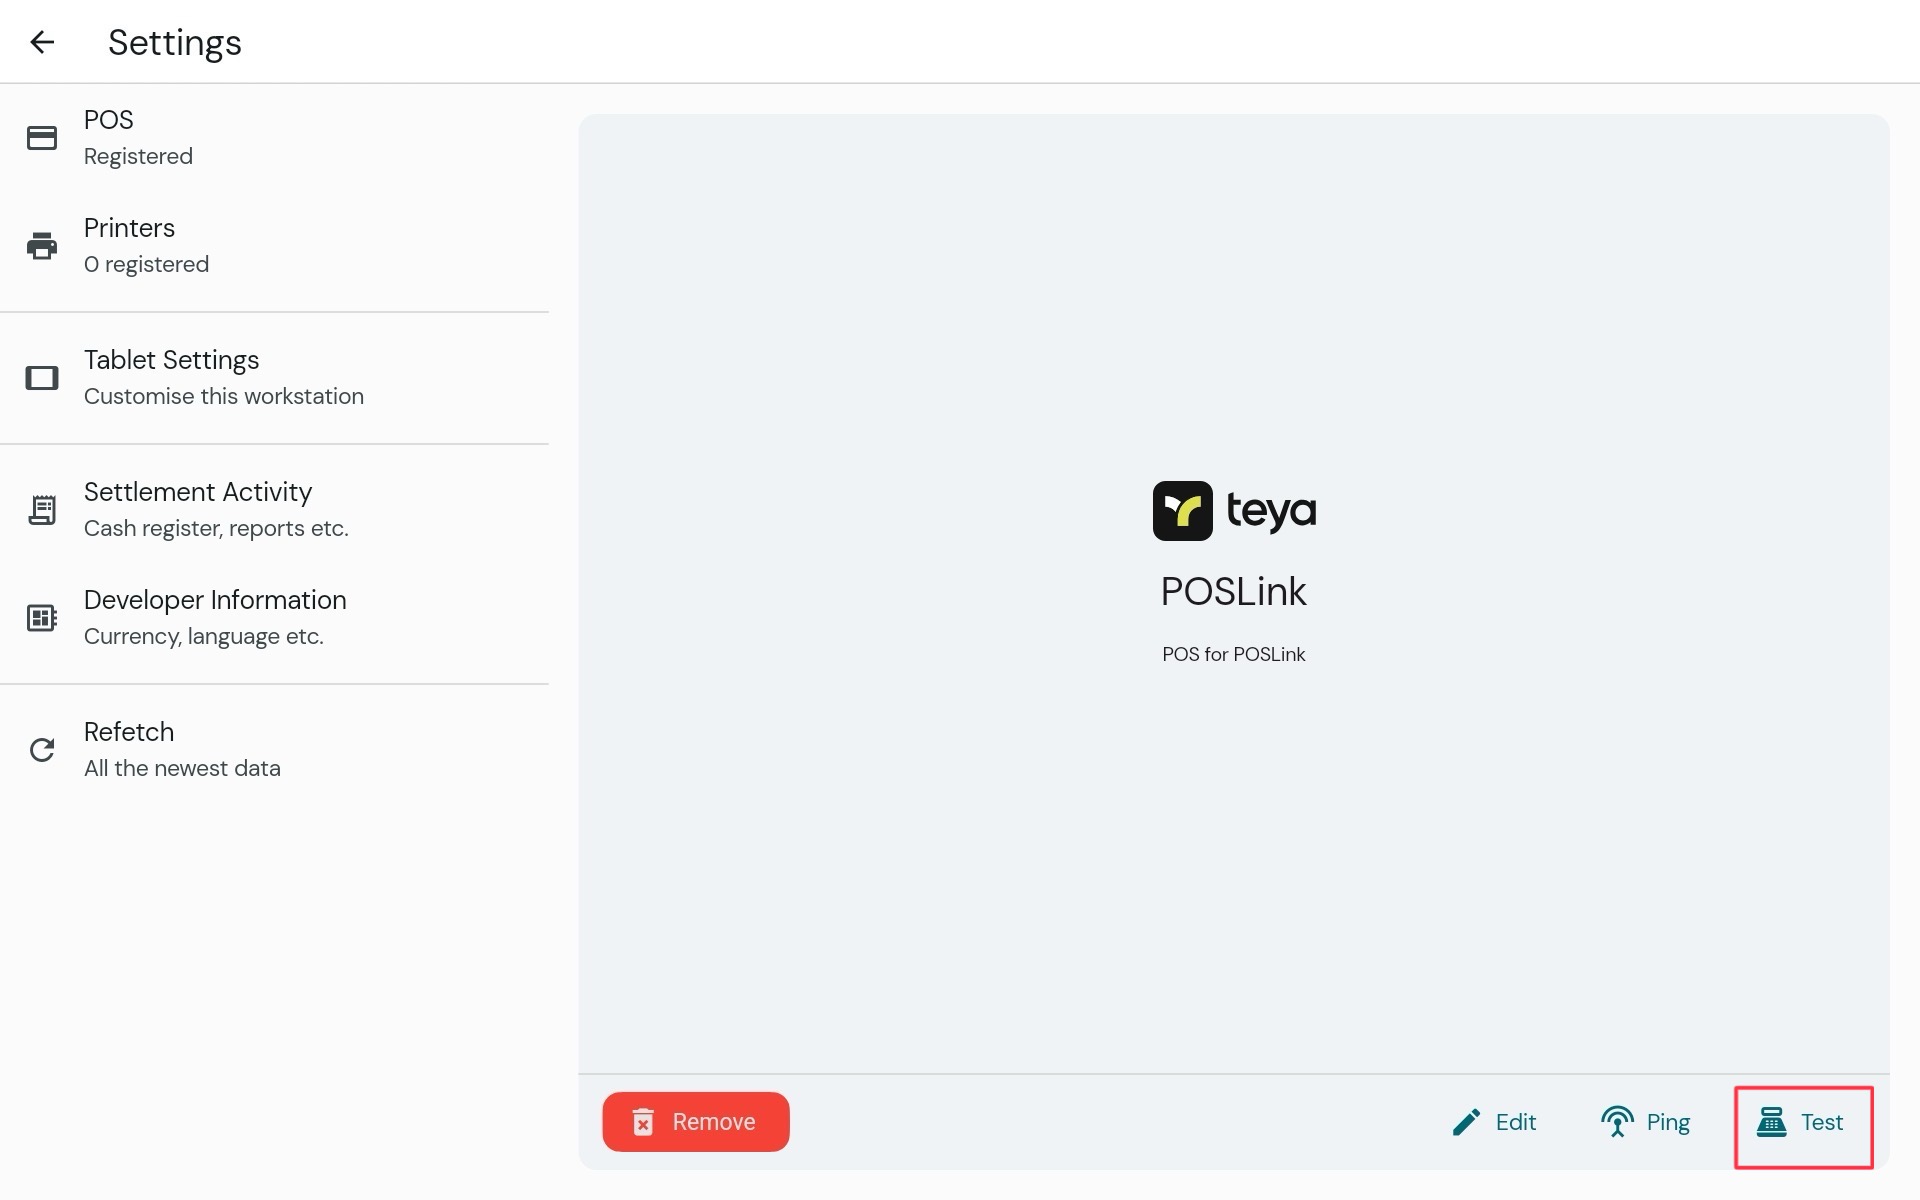Click the Settlement Activity receipt icon
The height and width of the screenshot is (1200, 1920).
tap(42, 510)
